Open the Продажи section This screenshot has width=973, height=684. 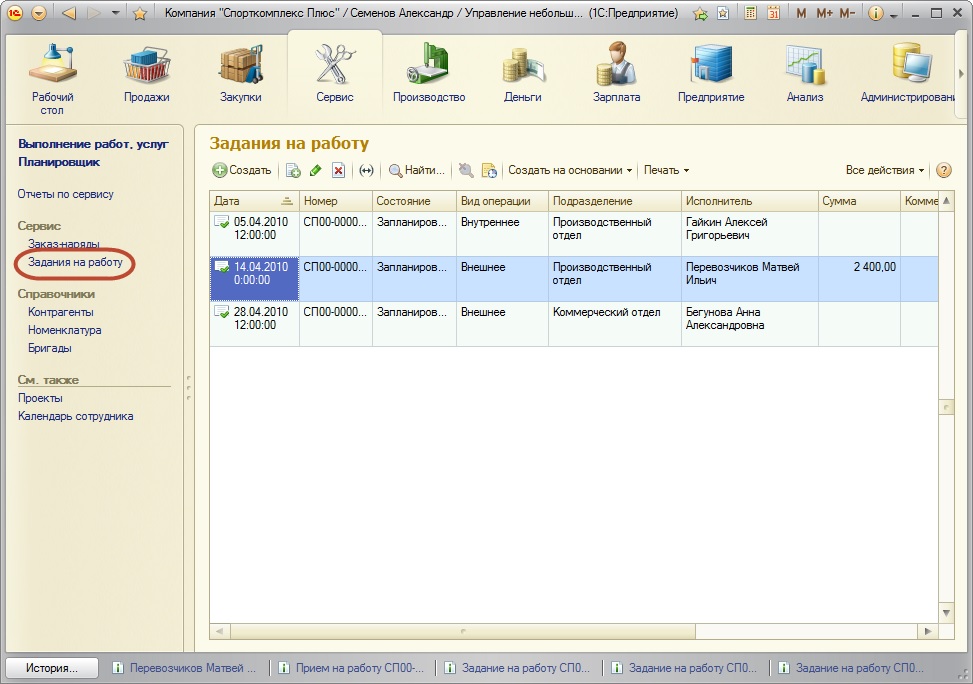click(146, 74)
